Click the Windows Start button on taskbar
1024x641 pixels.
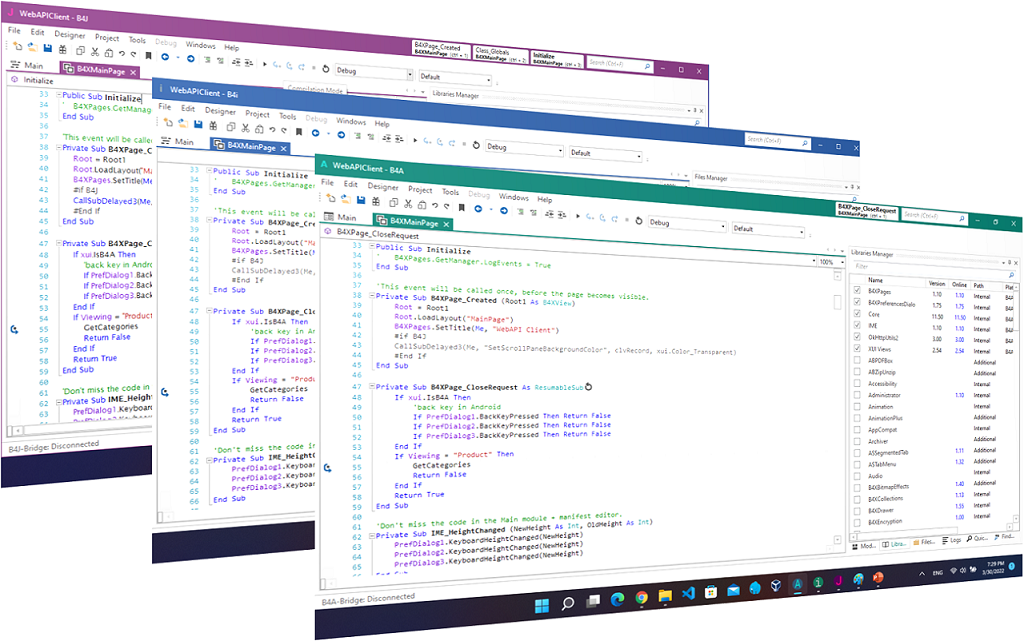tap(542, 606)
